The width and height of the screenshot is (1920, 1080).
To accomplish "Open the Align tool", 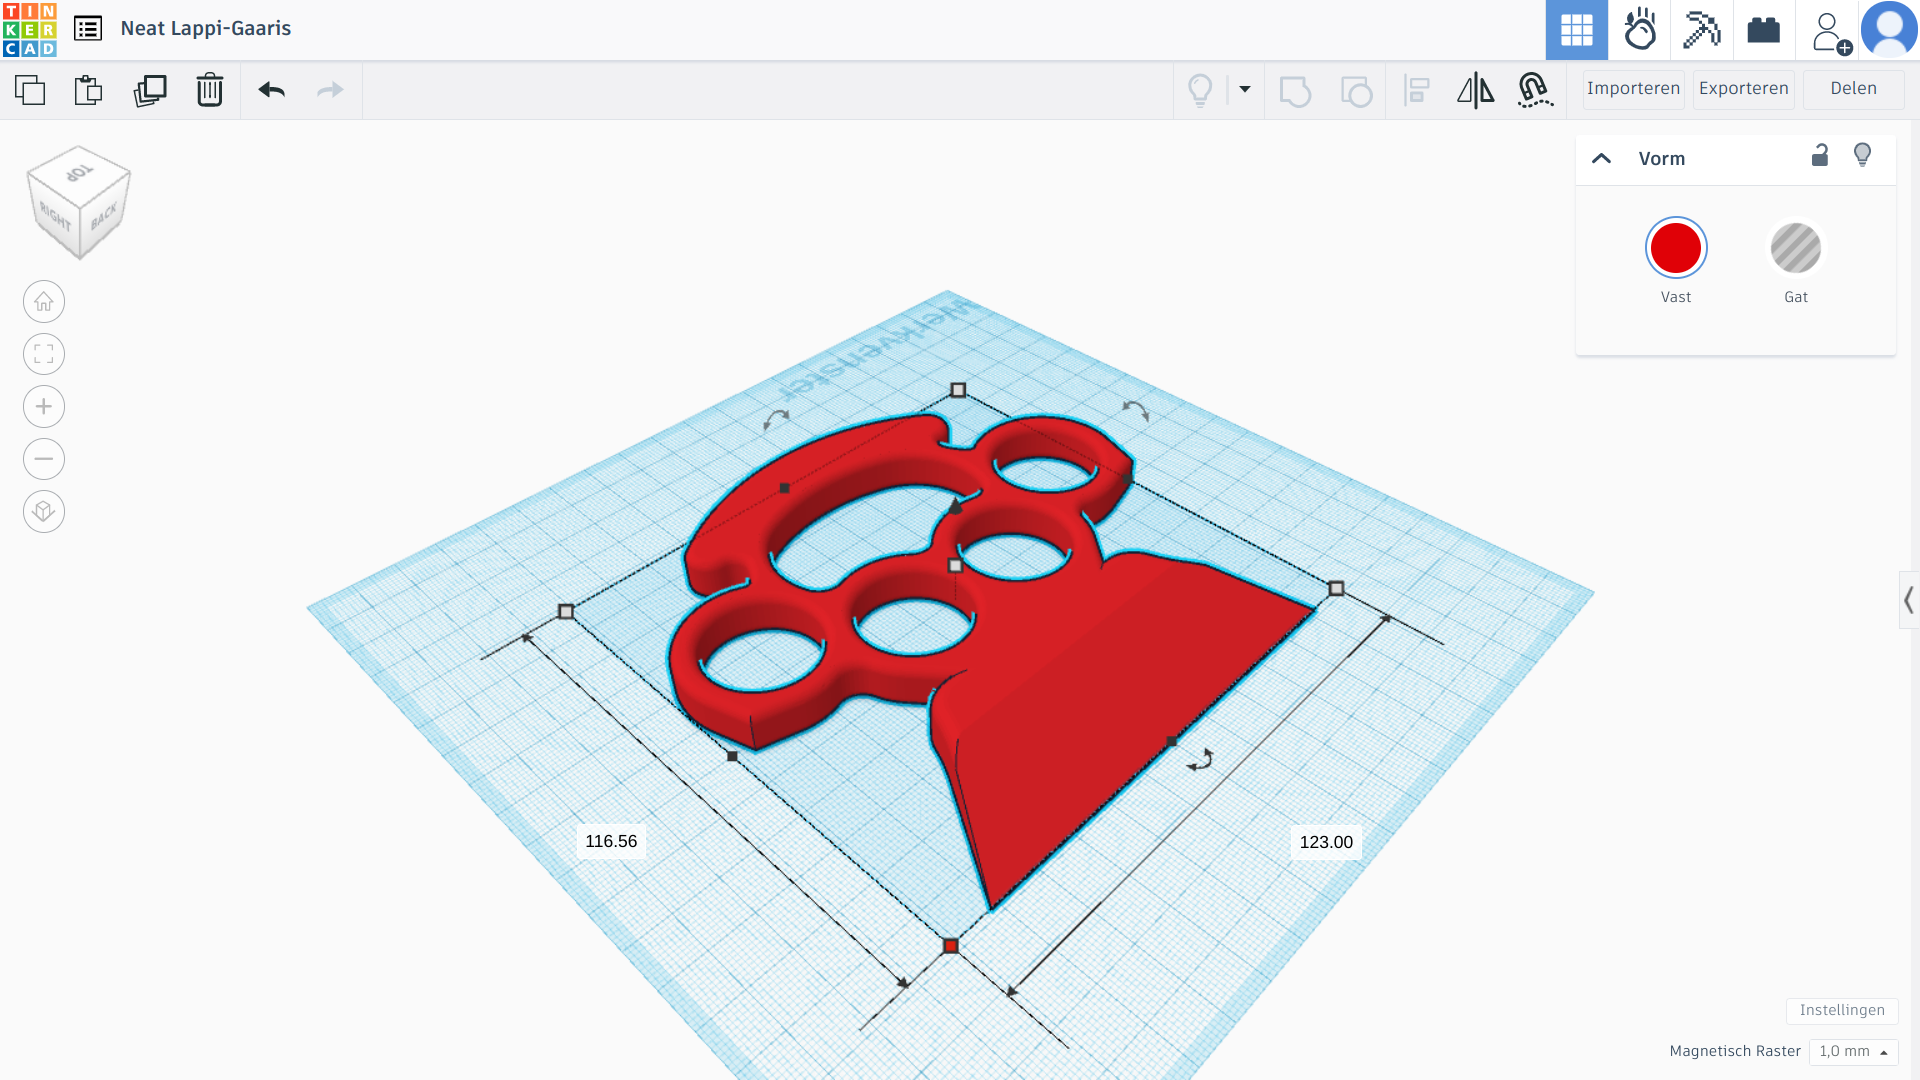I will pos(1417,90).
